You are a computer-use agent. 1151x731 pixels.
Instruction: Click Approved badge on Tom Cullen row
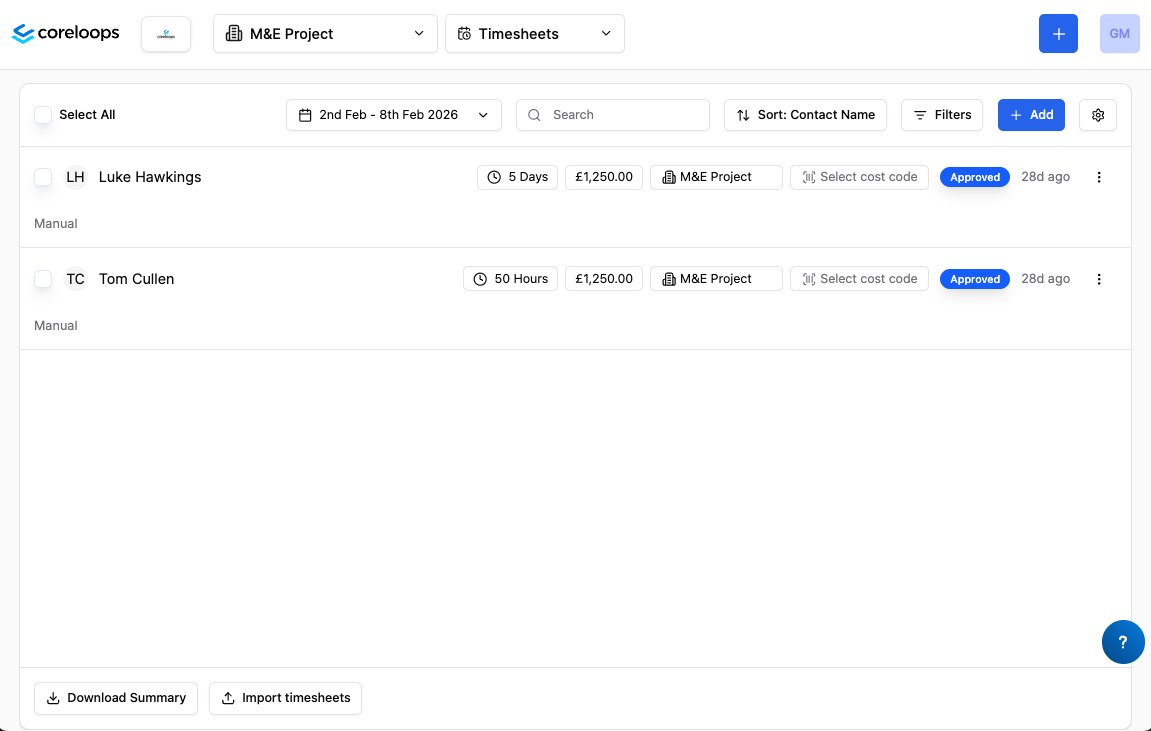[x=975, y=279]
